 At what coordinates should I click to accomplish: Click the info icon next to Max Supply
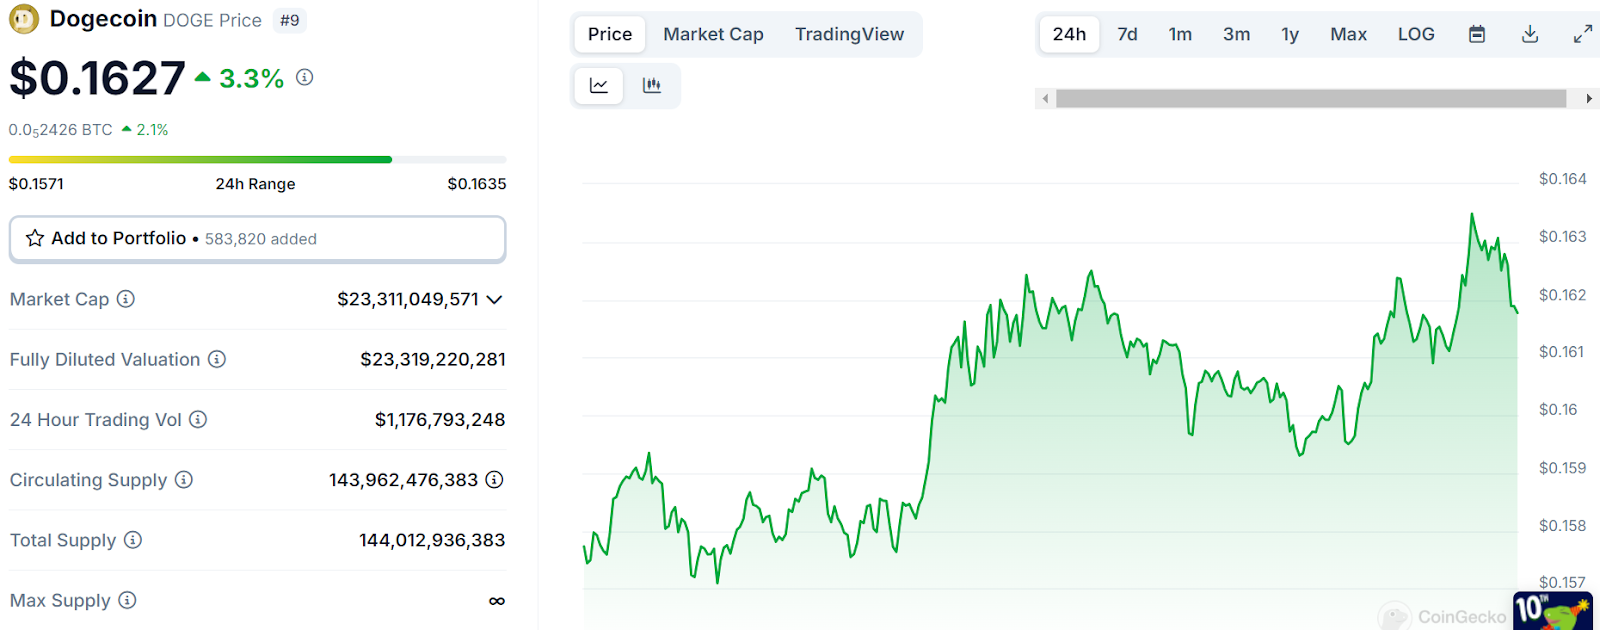(127, 600)
